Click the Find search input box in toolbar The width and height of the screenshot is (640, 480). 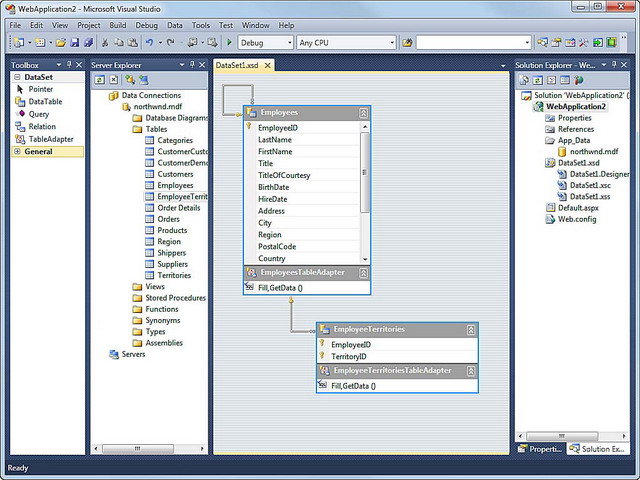point(469,42)
